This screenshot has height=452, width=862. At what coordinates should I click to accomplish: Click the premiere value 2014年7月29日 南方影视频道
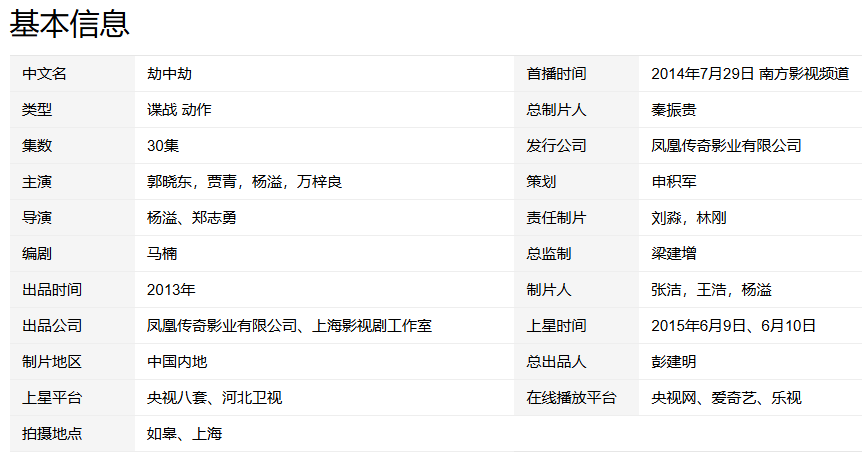[x=750, y=74]
